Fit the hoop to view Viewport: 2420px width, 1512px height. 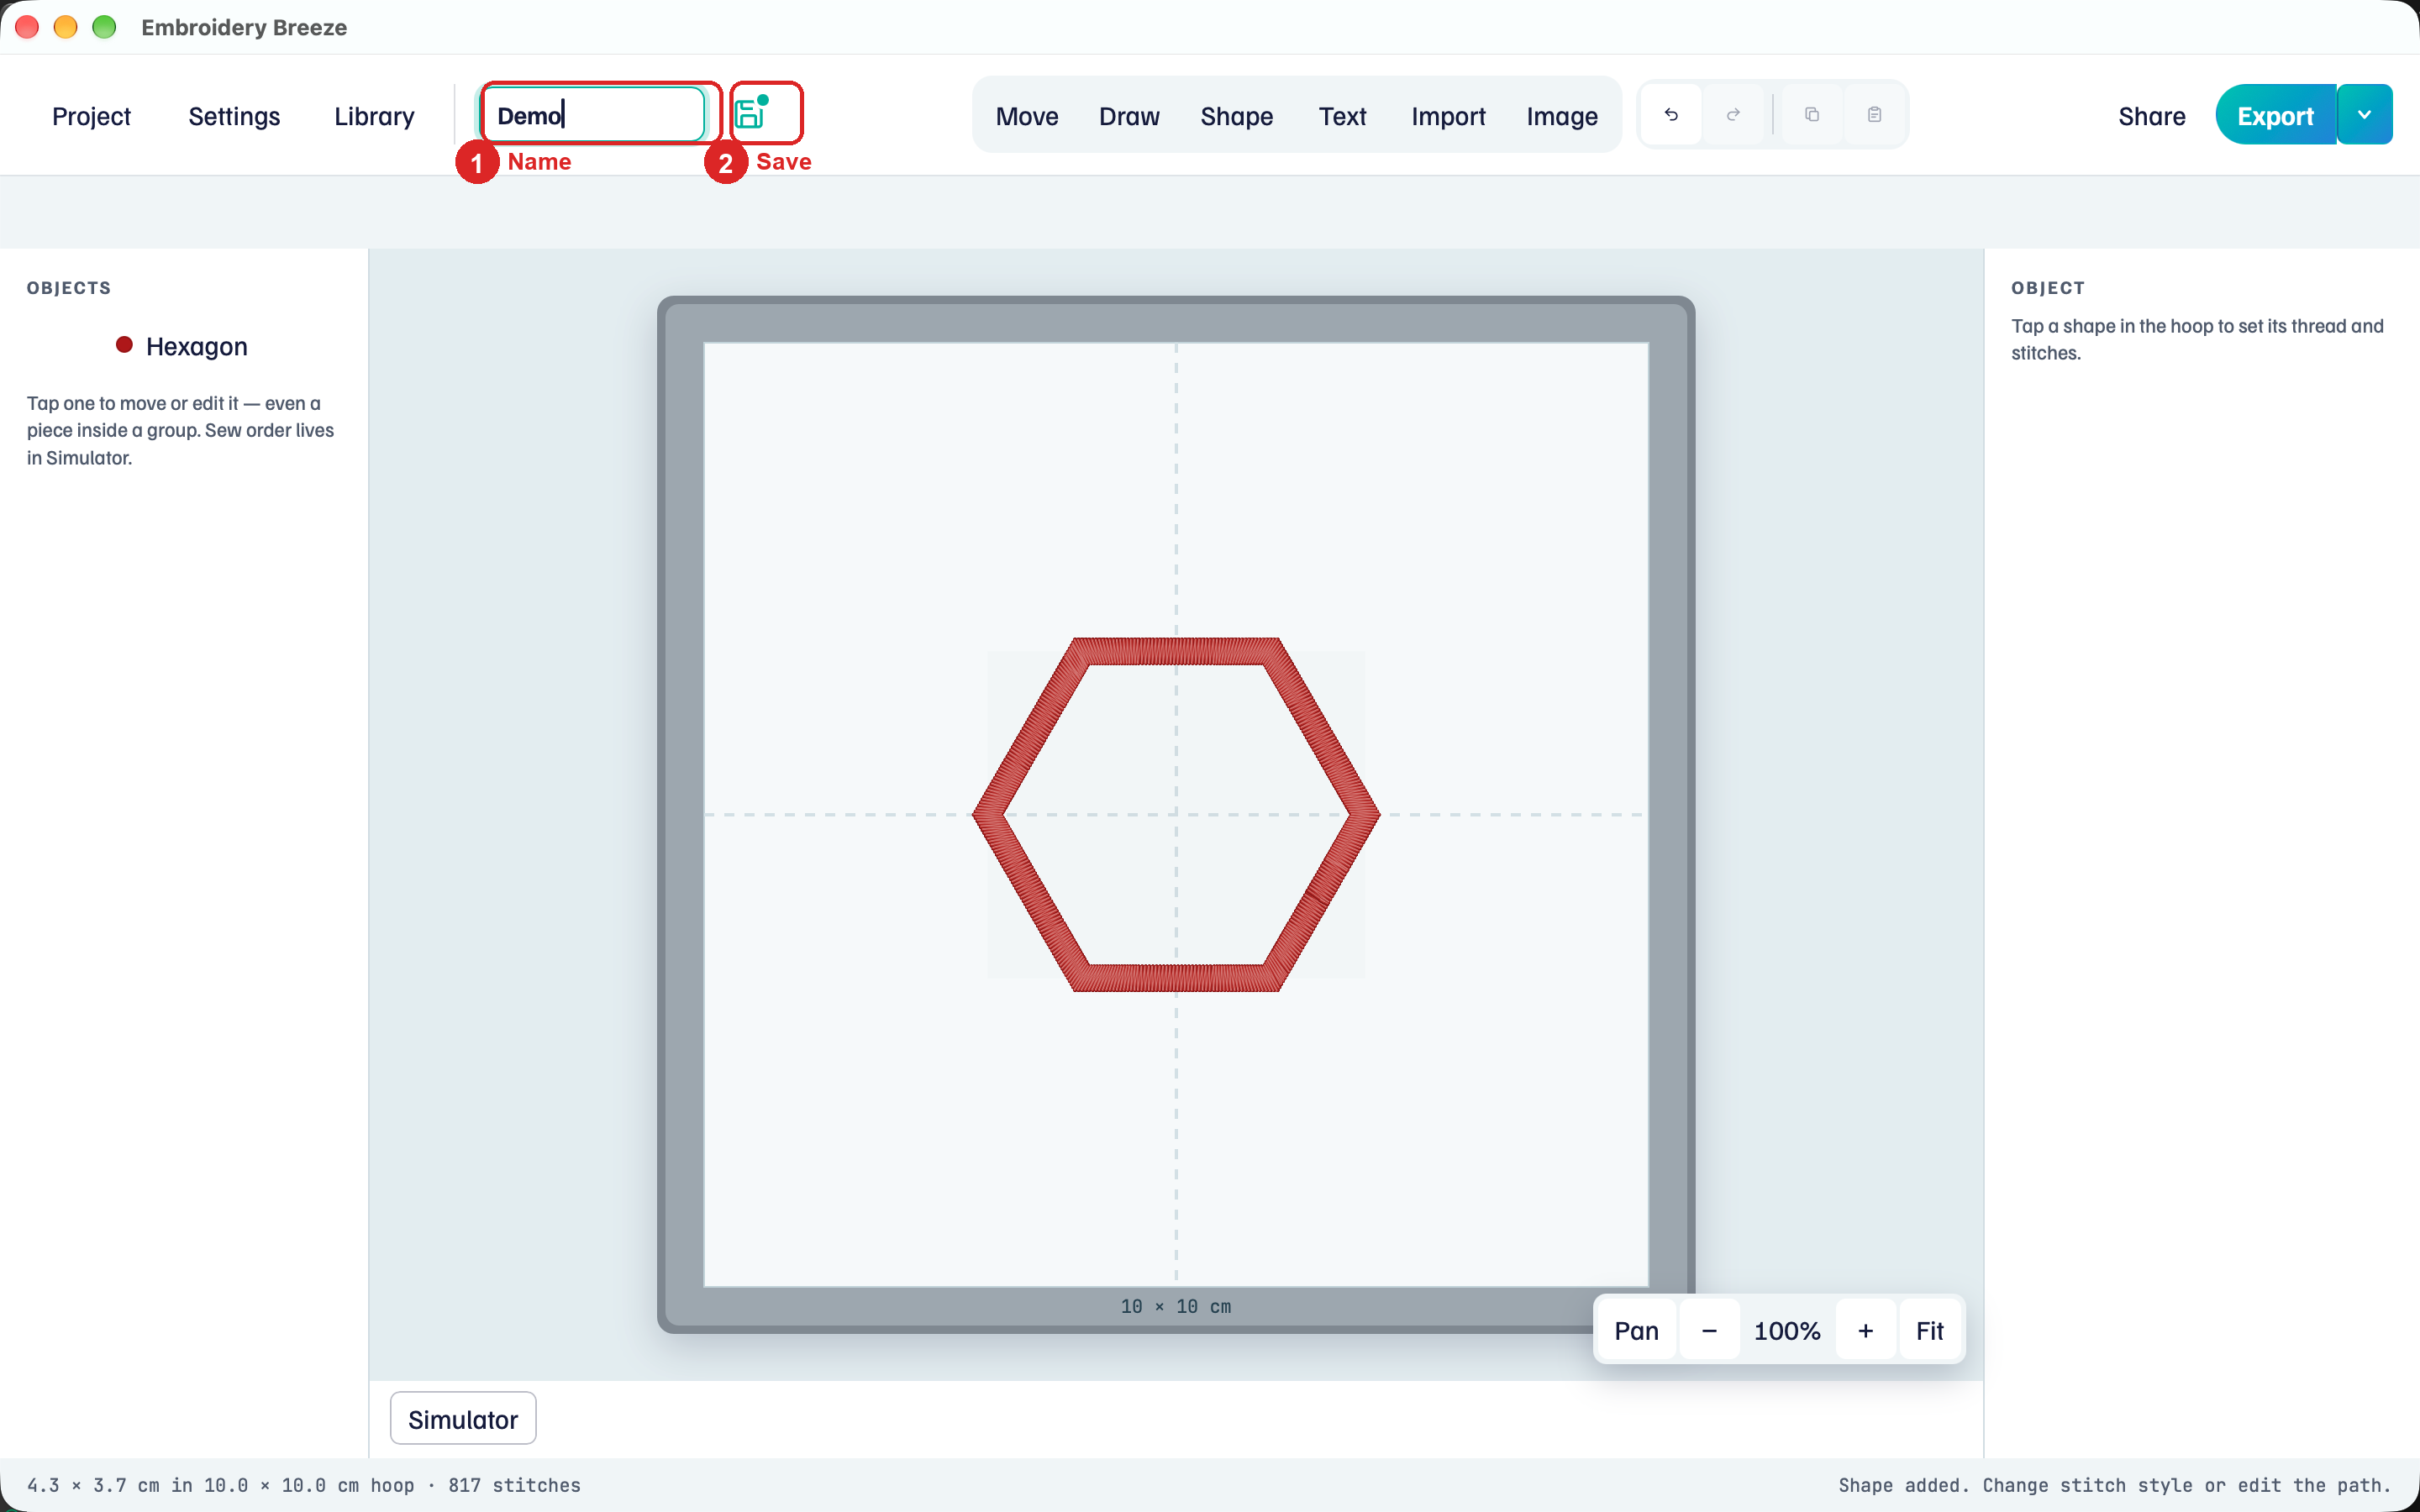(x=1929, y=1331)
